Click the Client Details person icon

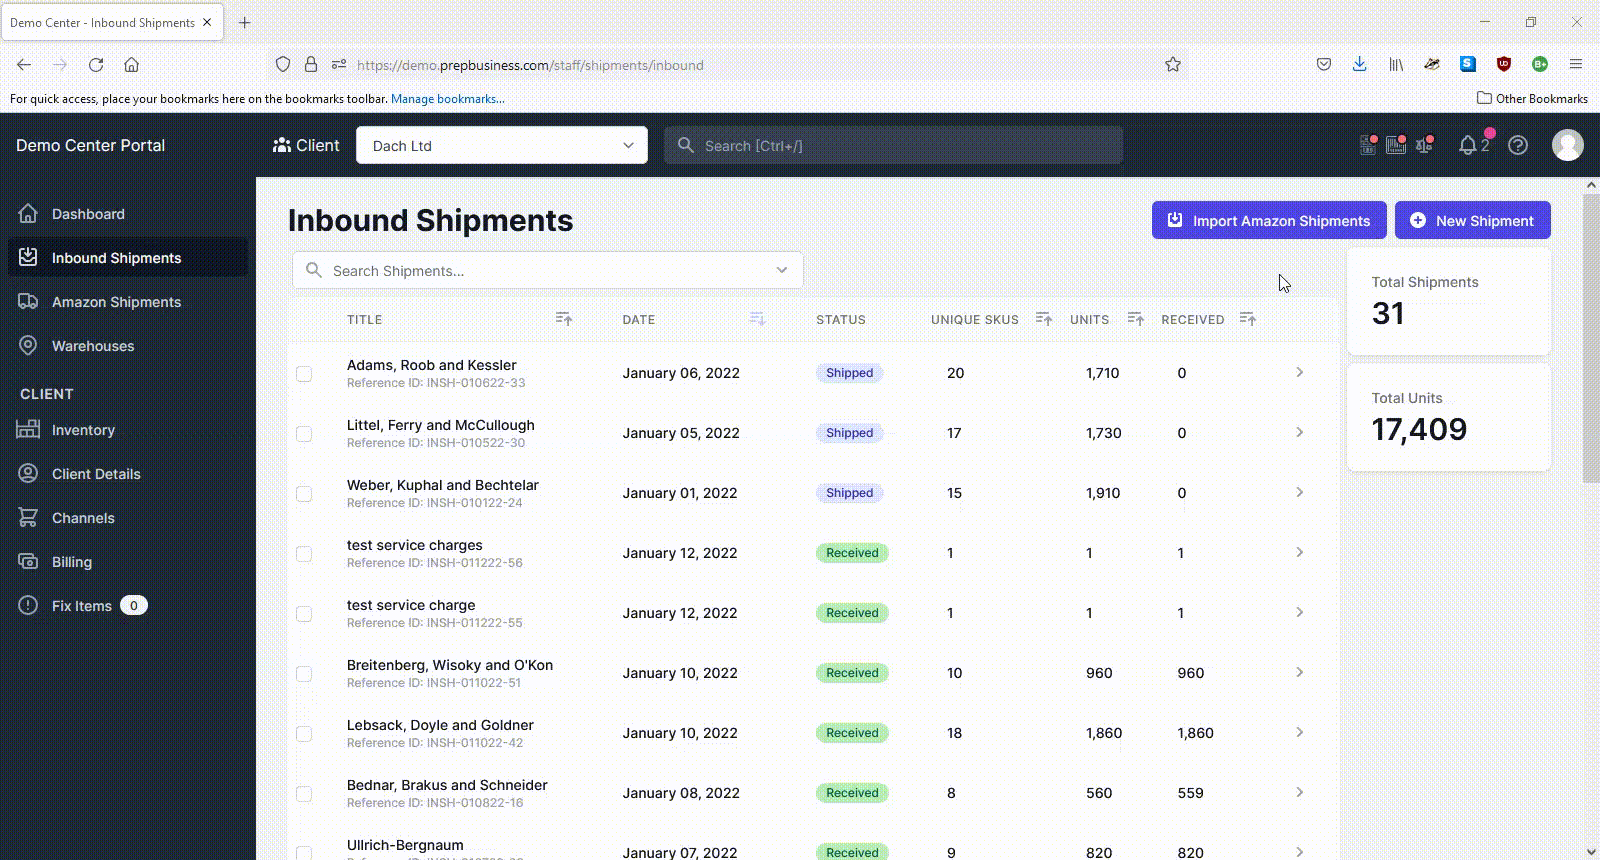point(28,473)
